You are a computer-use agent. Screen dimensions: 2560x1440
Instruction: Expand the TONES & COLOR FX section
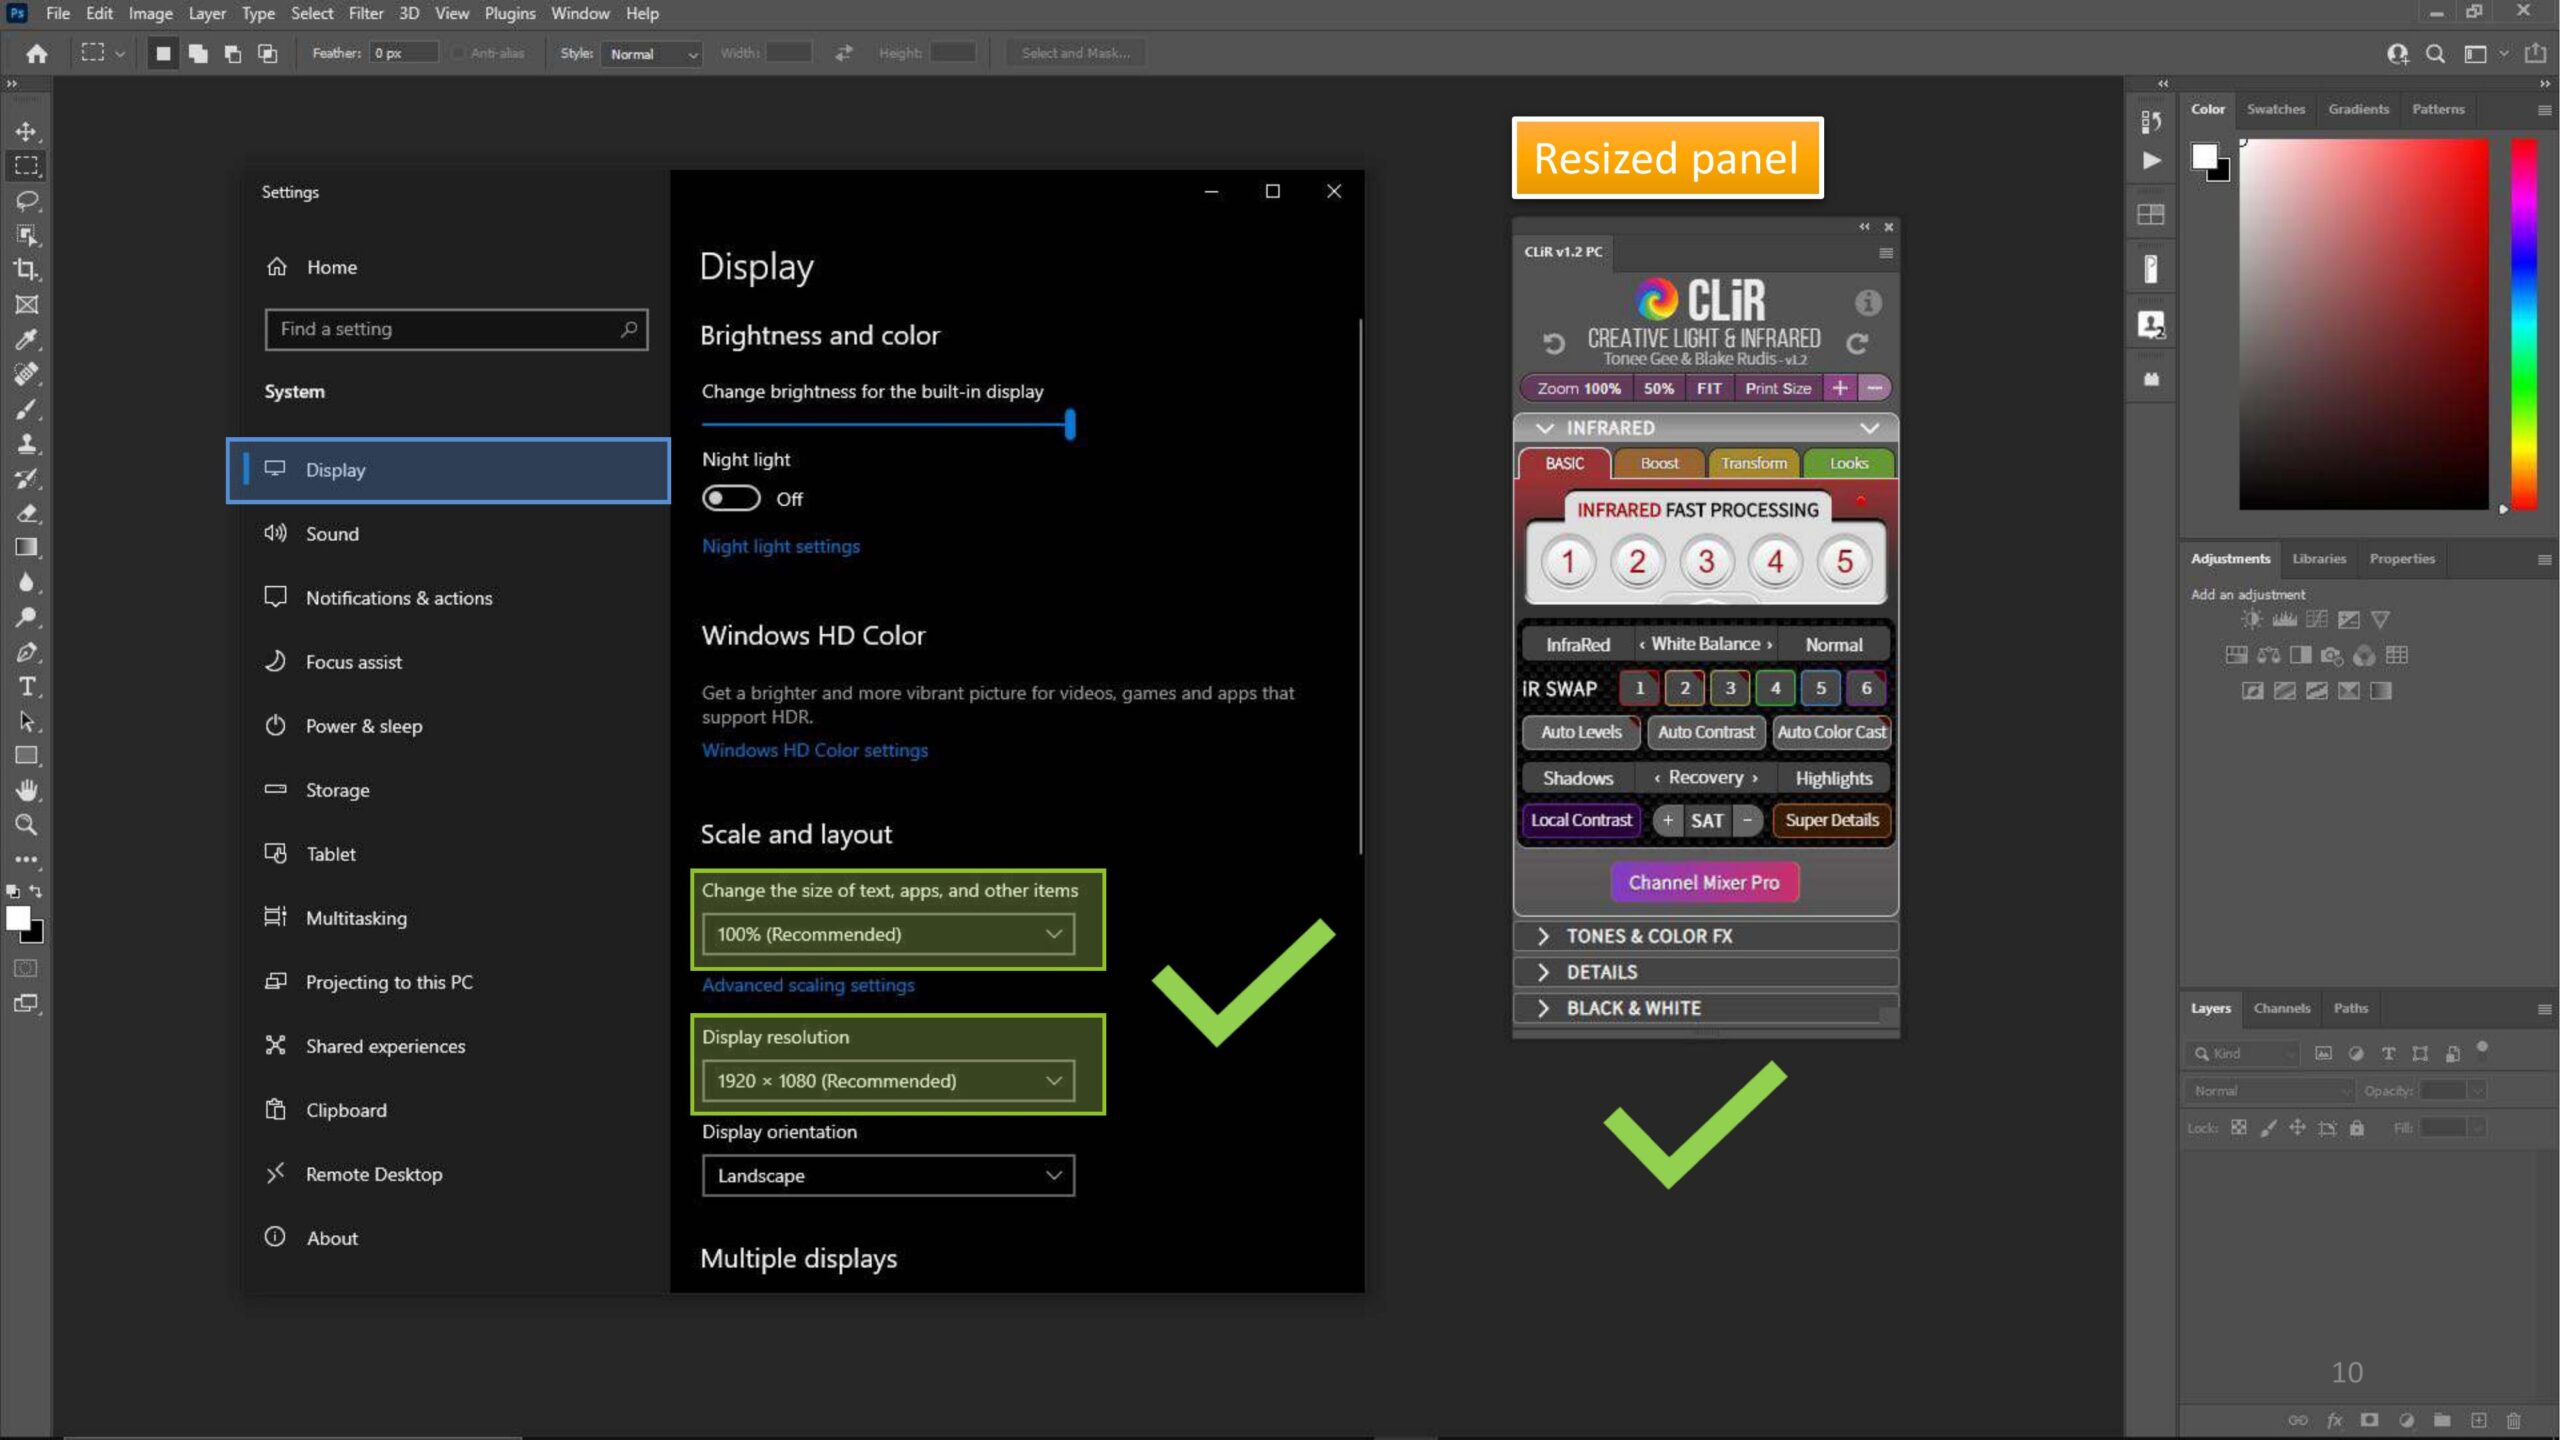pos(1705,936)
